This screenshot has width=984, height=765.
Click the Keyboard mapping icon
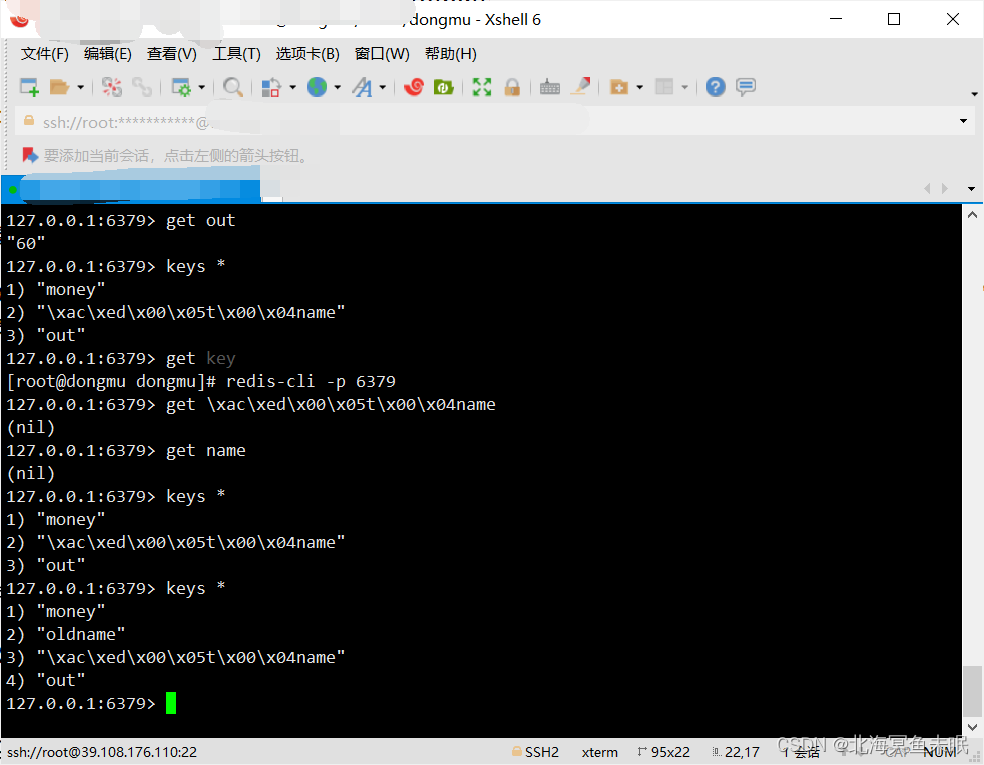coord(550,87)
